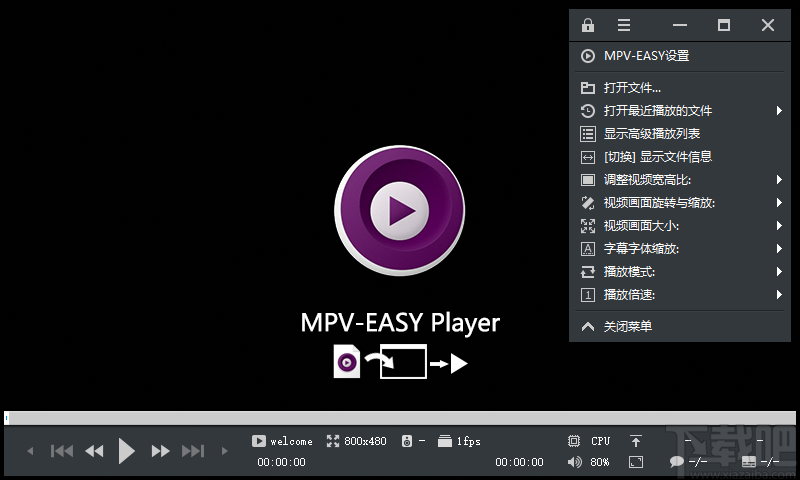
Task: Click the small left triangle frame-back arrow
Action: (x=30, y=451)
